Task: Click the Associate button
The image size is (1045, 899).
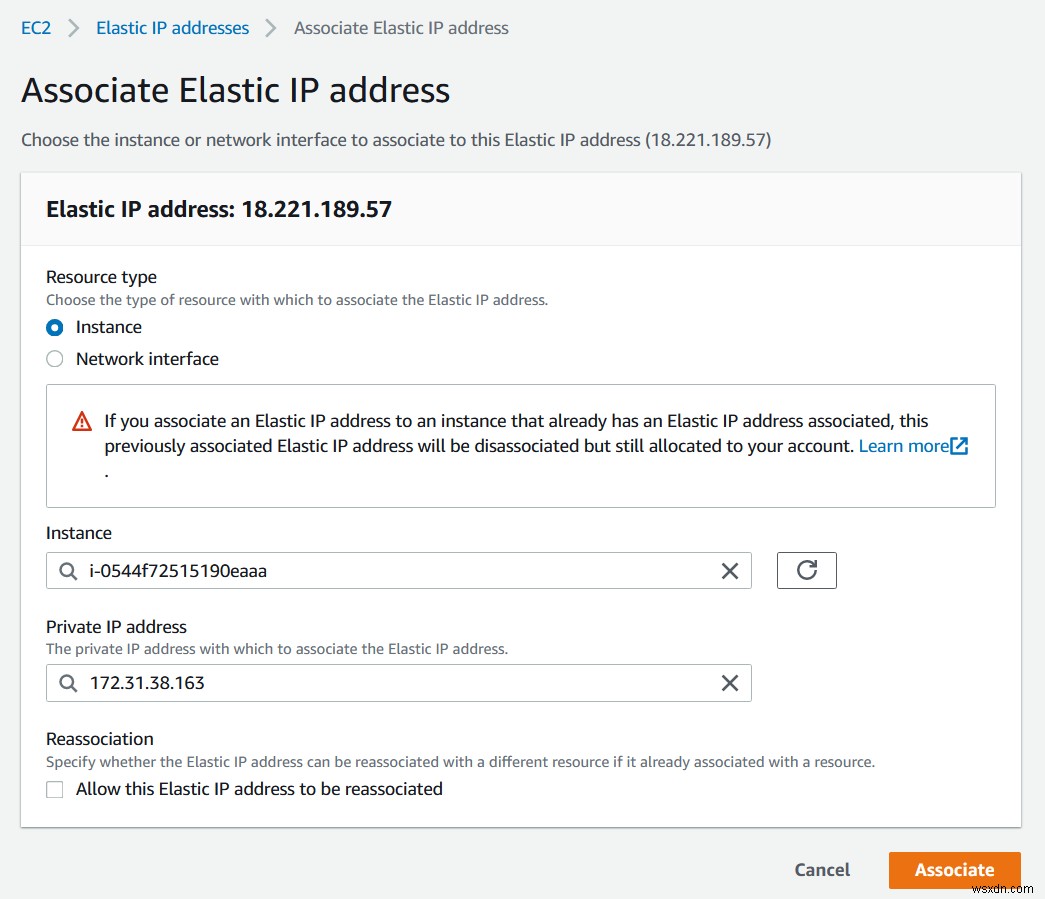Action: (954, 869)
